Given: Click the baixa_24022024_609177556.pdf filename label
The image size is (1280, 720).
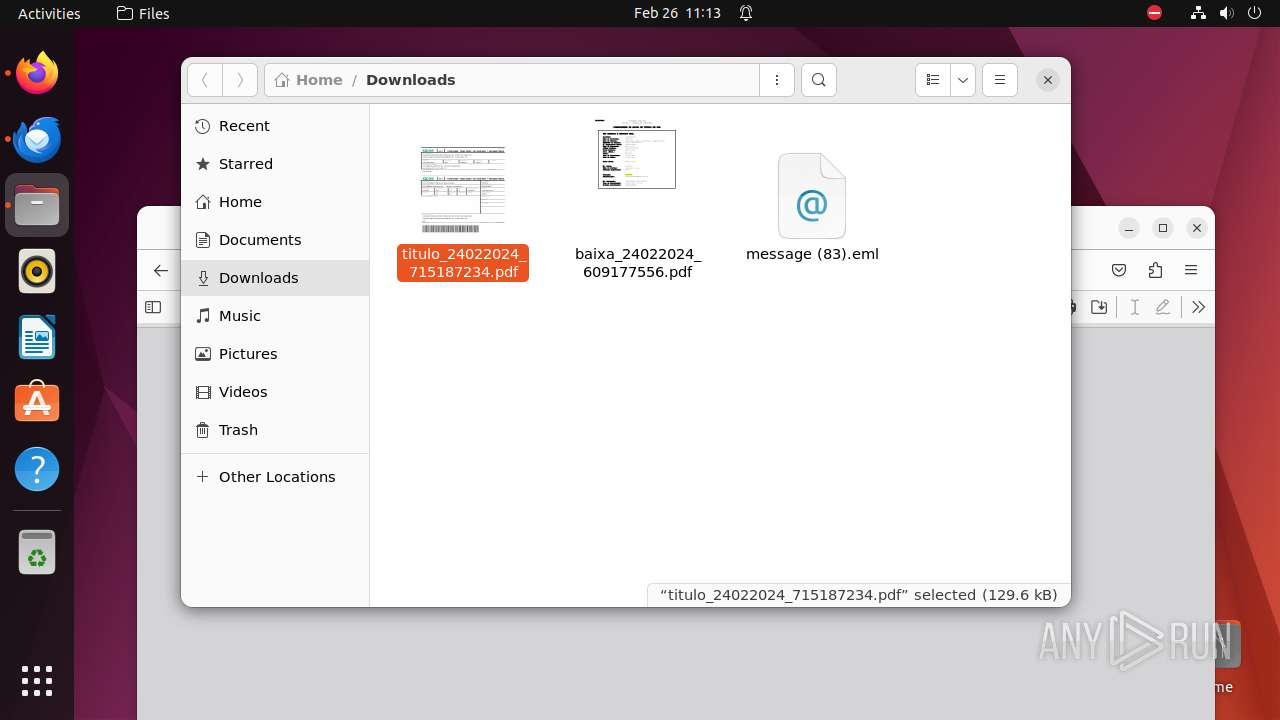Looking at the screenshot, I should coord(638,263).
